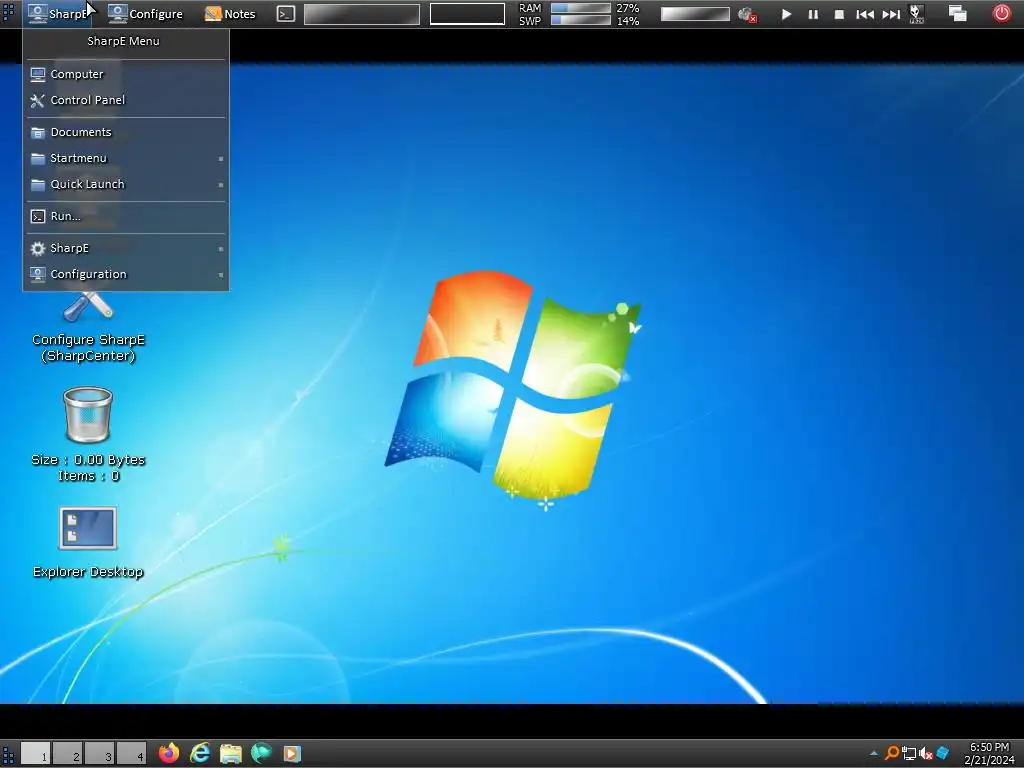The image size is (1024, 768).
Task: Open Control Panel in SharpE Menu
Action: point(125,100)
